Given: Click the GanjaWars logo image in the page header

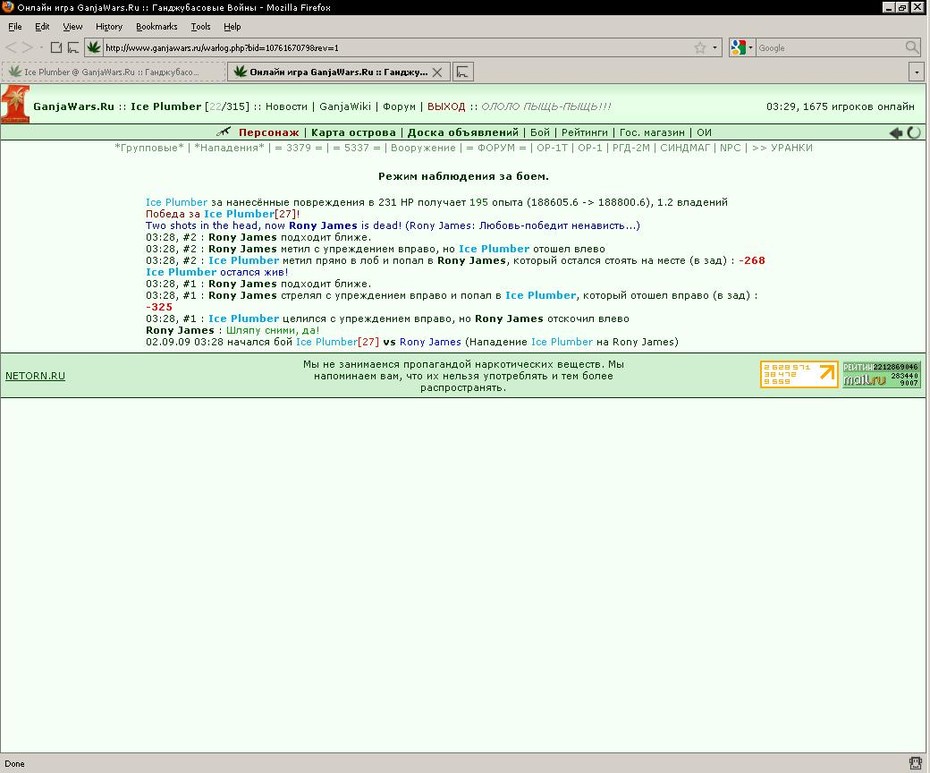Looking at the screenshot, I should (15, 104).
